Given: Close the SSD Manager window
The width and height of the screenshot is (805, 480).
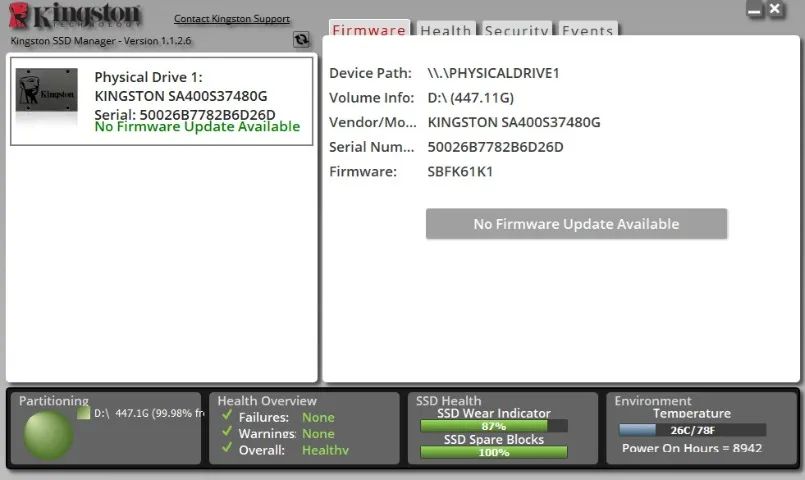Looking at the screenshot, I should point(775,9).
